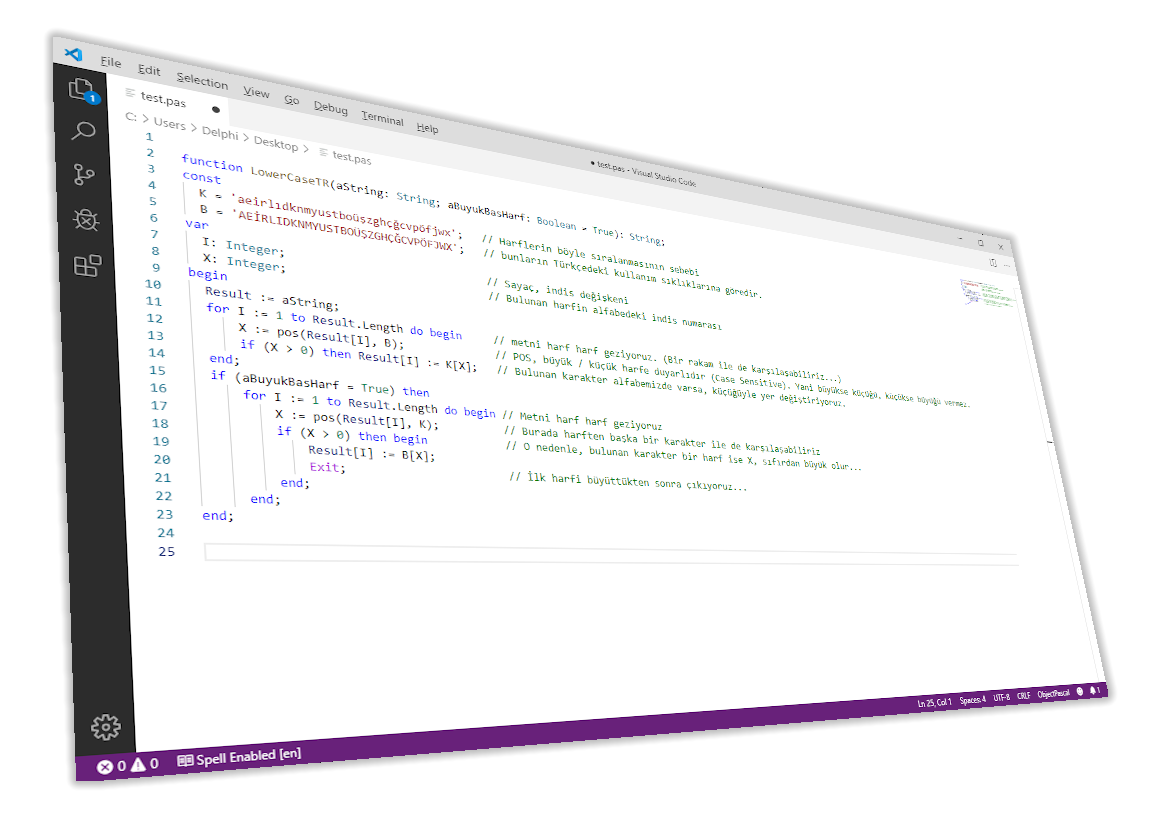Click the split editor icon
The width and height of the screenshot is (1161, 818).
point(993,263)
